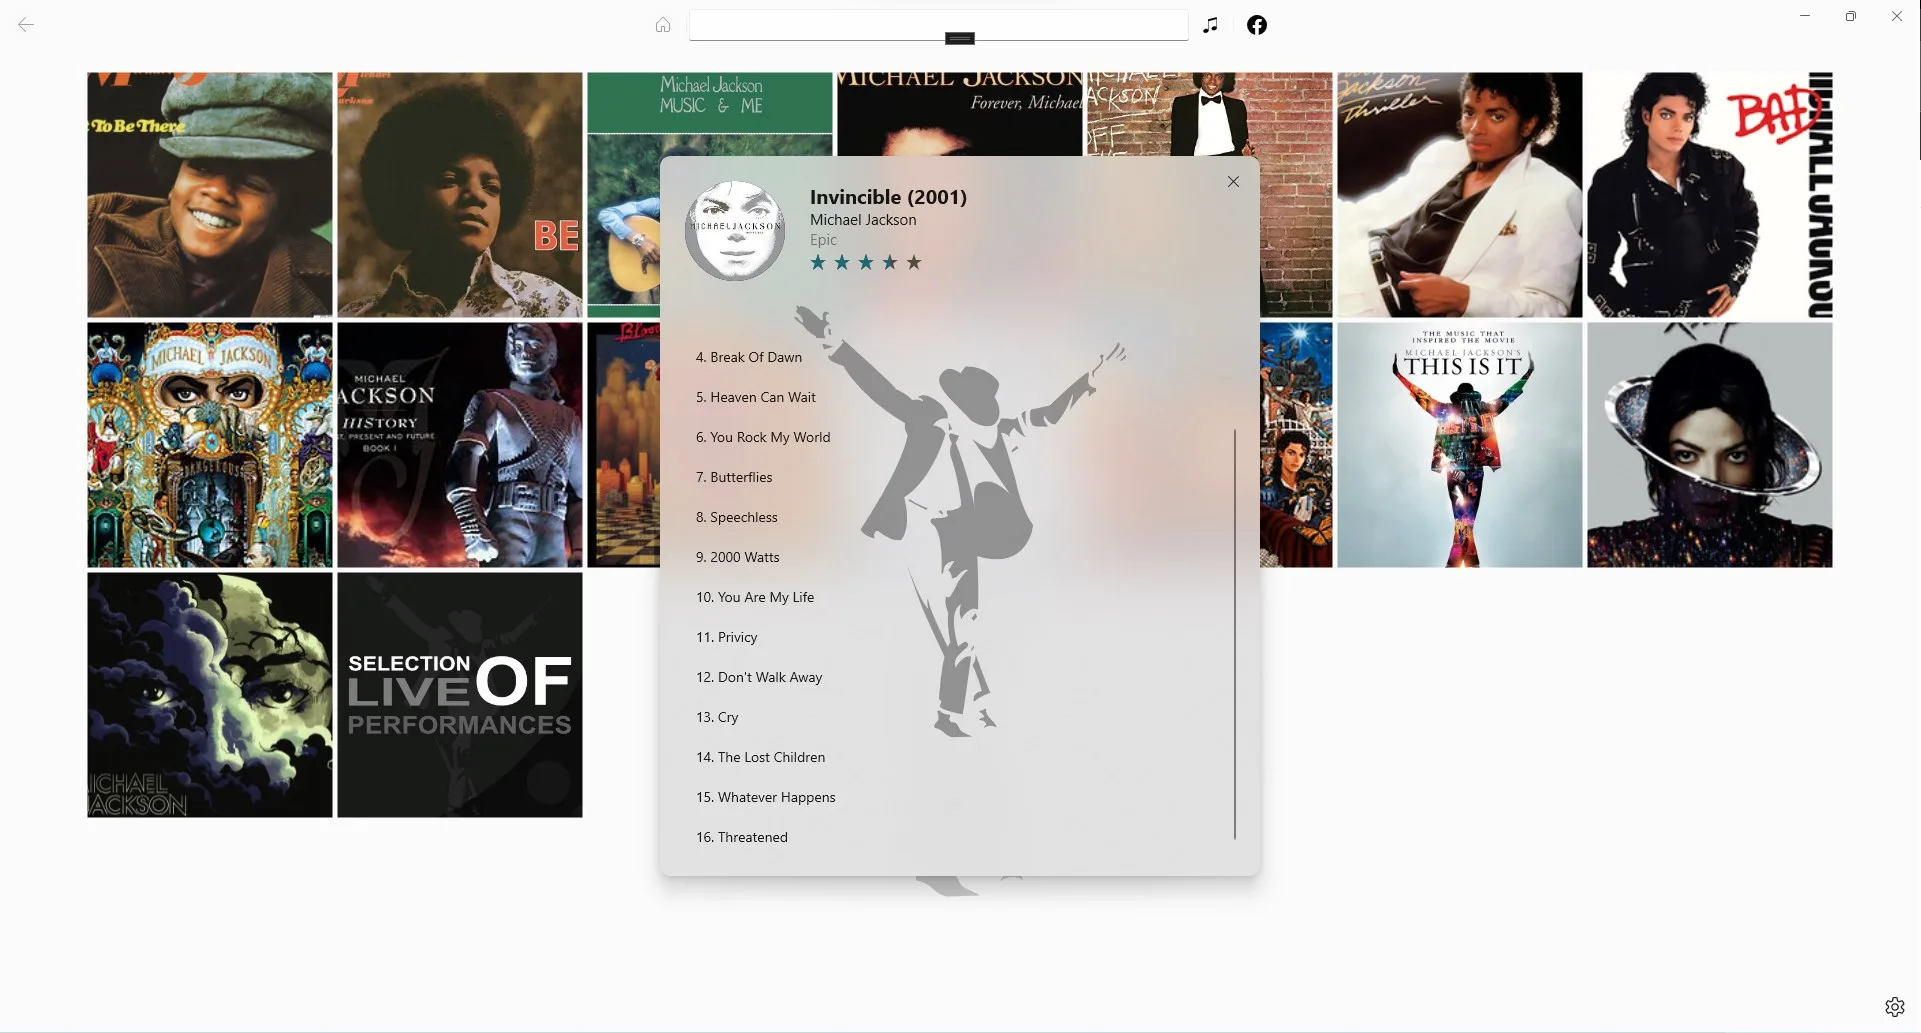This screenshot has width=1921, height=1033.
Task: Open the Bad album cover
Action: [1710, 195]
